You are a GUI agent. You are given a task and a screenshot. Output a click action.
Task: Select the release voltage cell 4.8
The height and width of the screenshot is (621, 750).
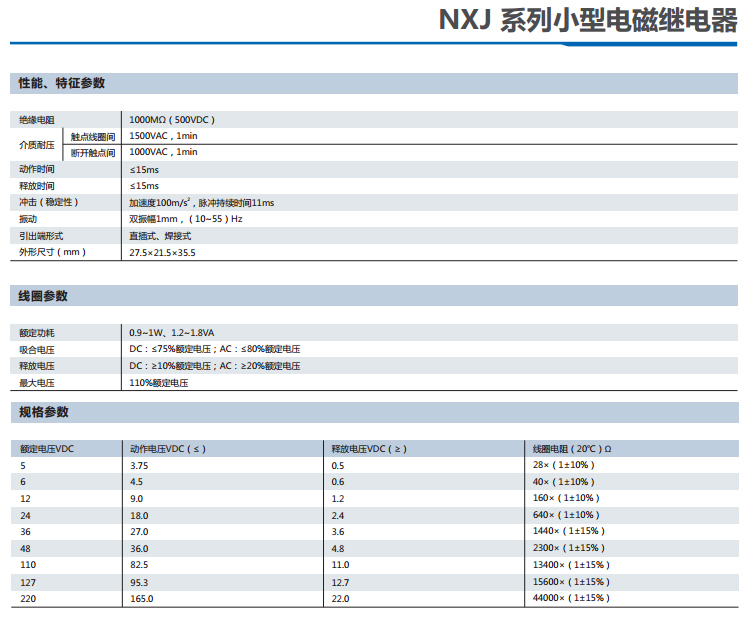click(338, 549)
